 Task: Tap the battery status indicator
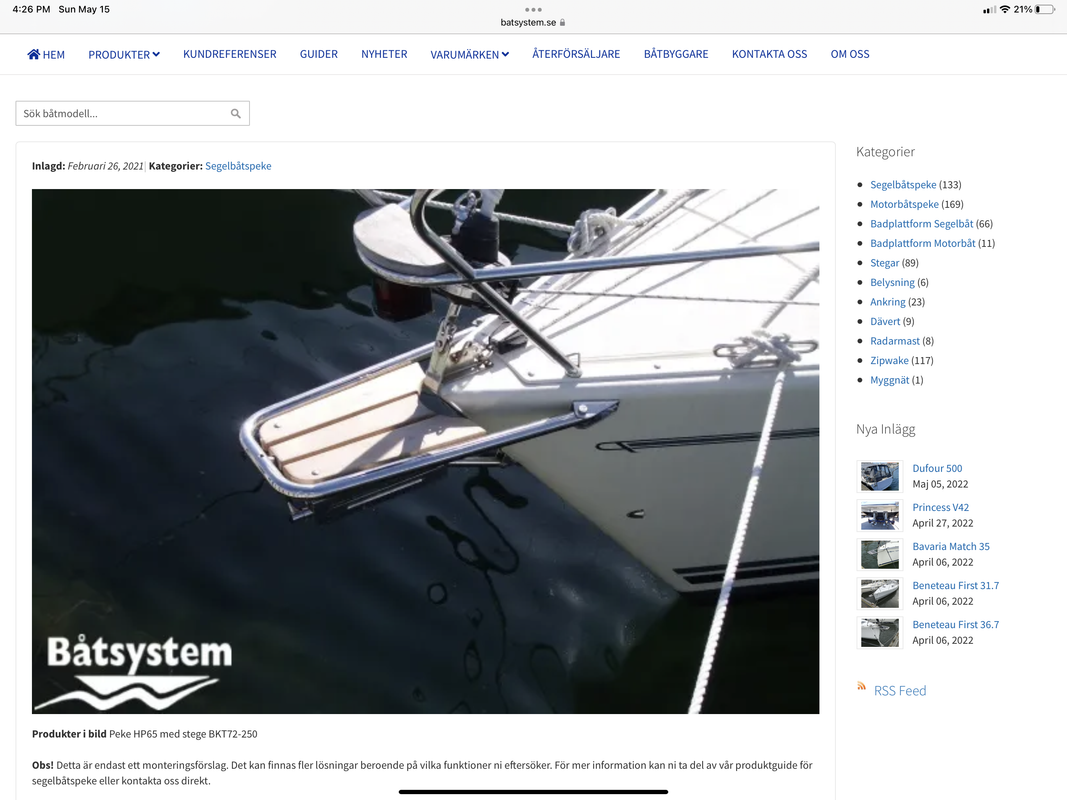(1045, 10)
